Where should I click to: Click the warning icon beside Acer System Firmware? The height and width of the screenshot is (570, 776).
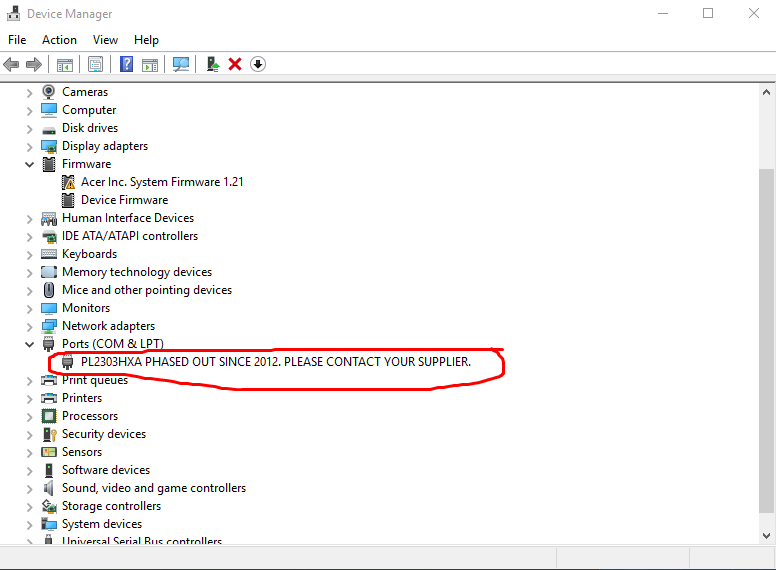68,182
